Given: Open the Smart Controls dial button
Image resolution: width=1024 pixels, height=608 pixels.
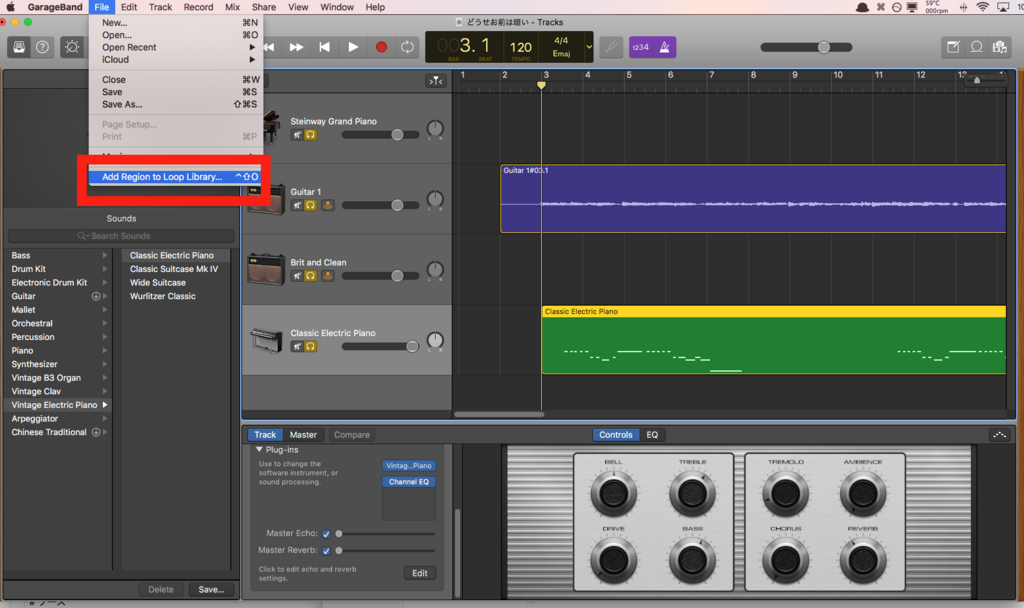Looking at the screenshot, I should [72, 47].
